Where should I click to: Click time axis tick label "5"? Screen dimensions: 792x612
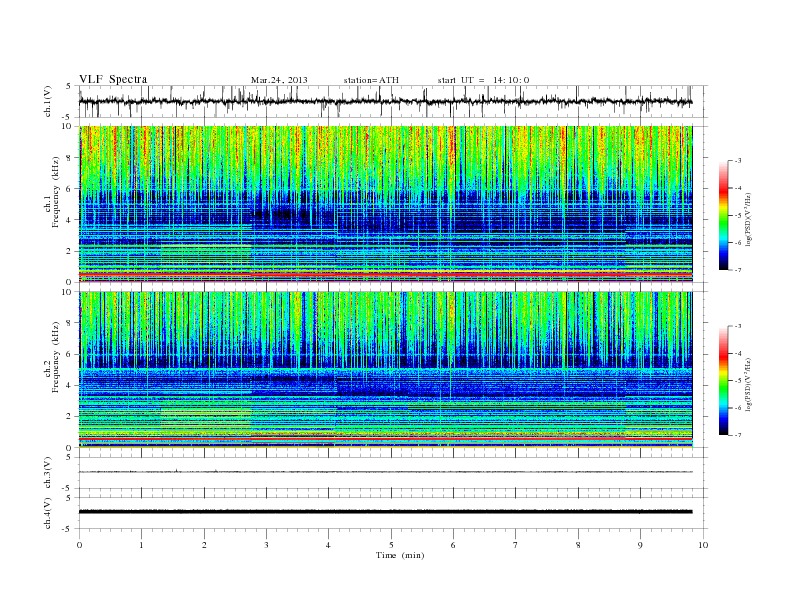pos(391,545)
